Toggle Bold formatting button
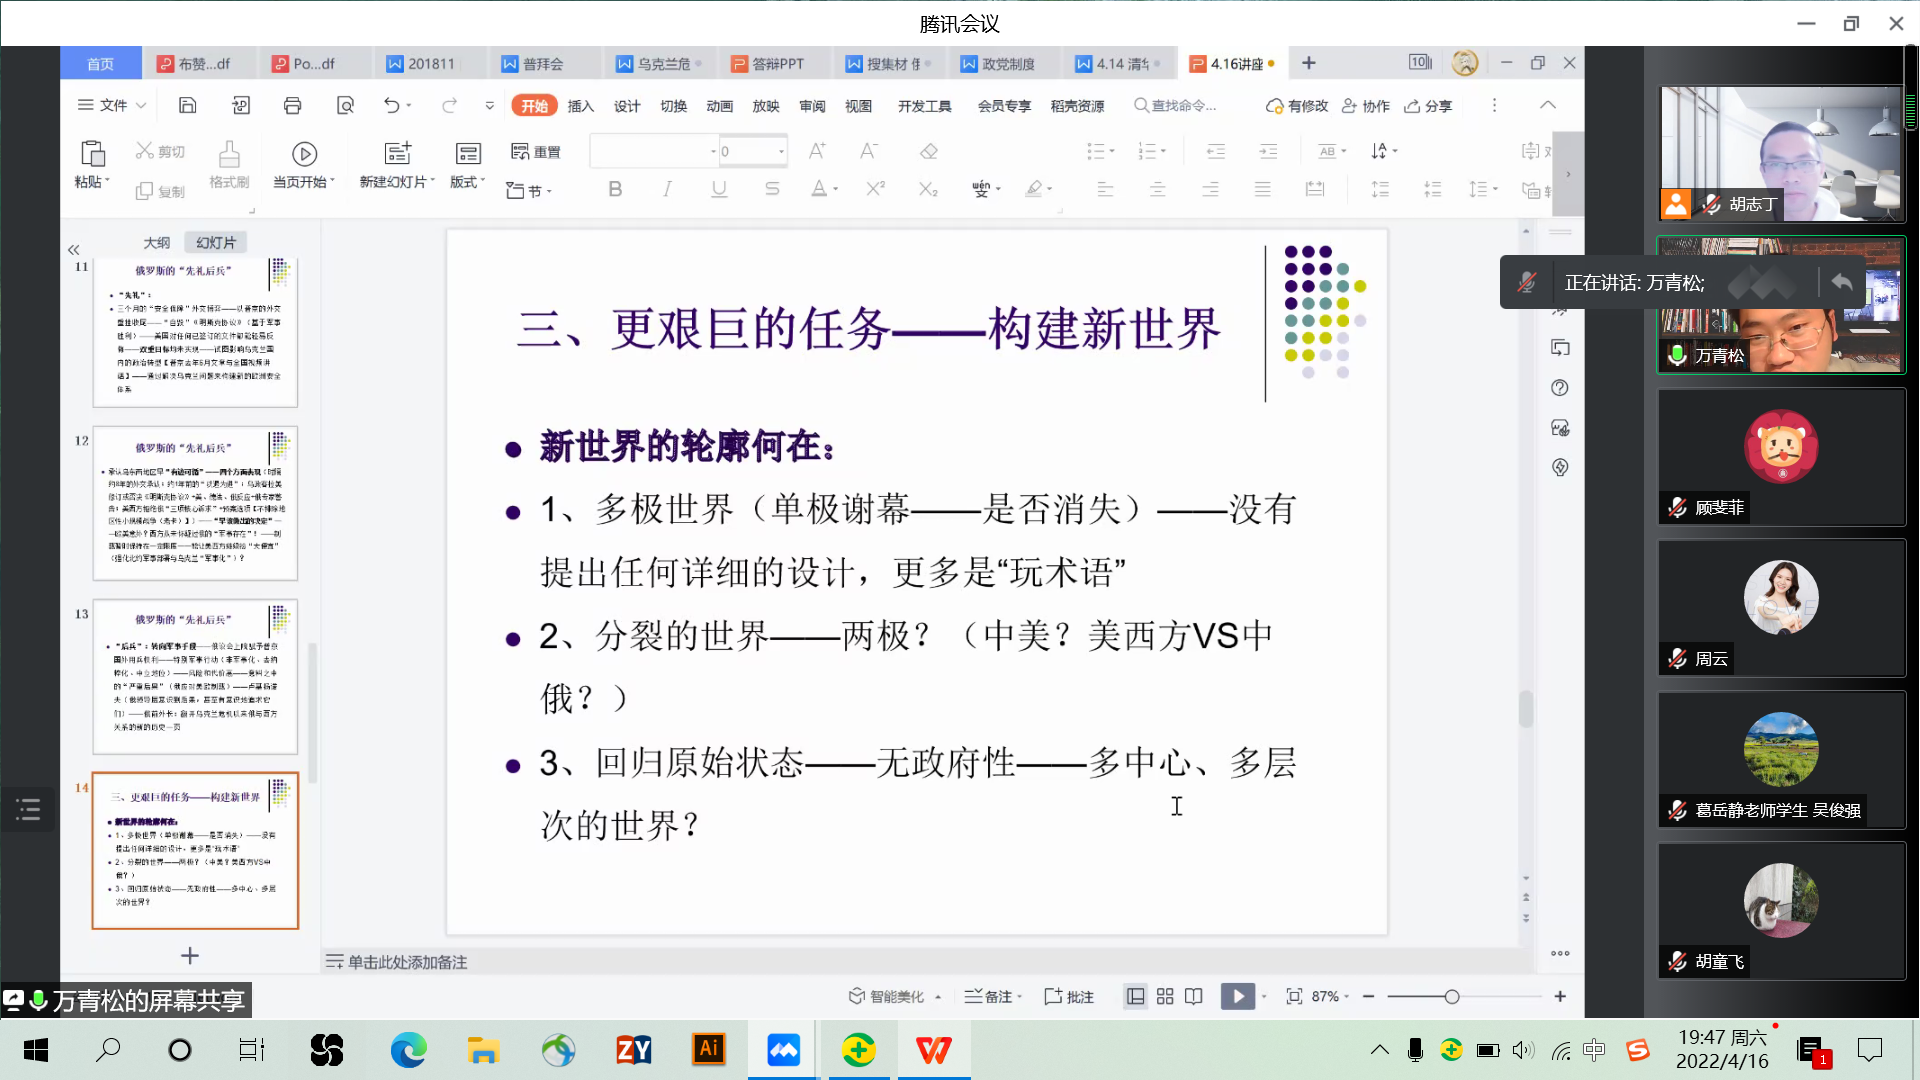The height and width of the screenshot is (1080, 1920). 615,189
